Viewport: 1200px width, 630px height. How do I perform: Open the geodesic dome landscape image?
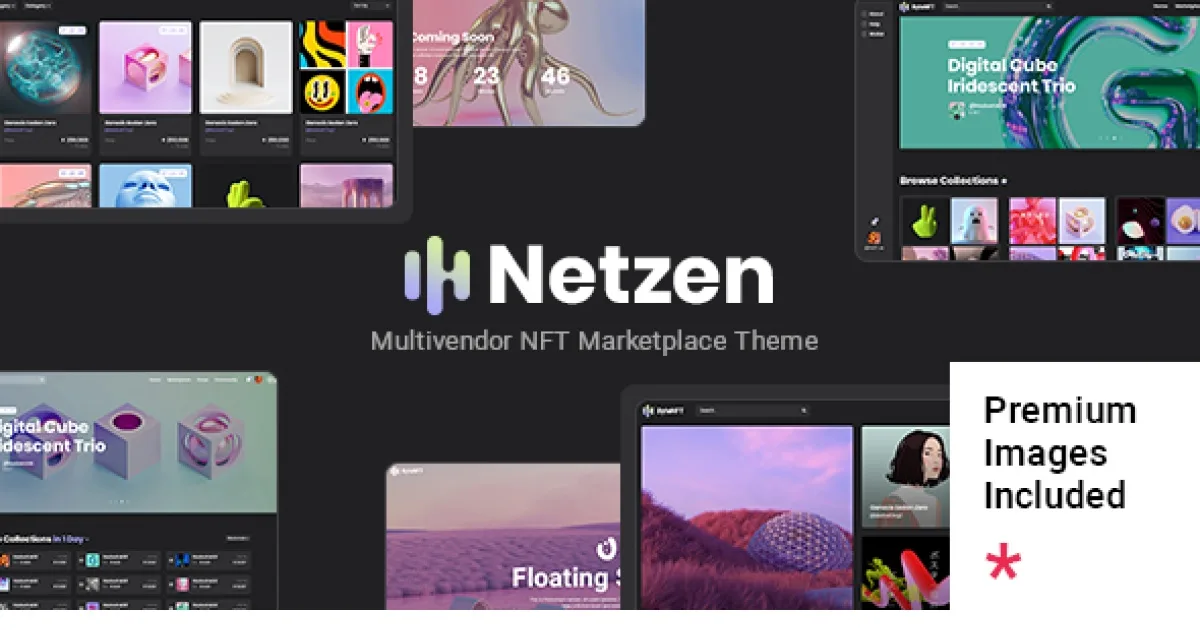point(747,518)
